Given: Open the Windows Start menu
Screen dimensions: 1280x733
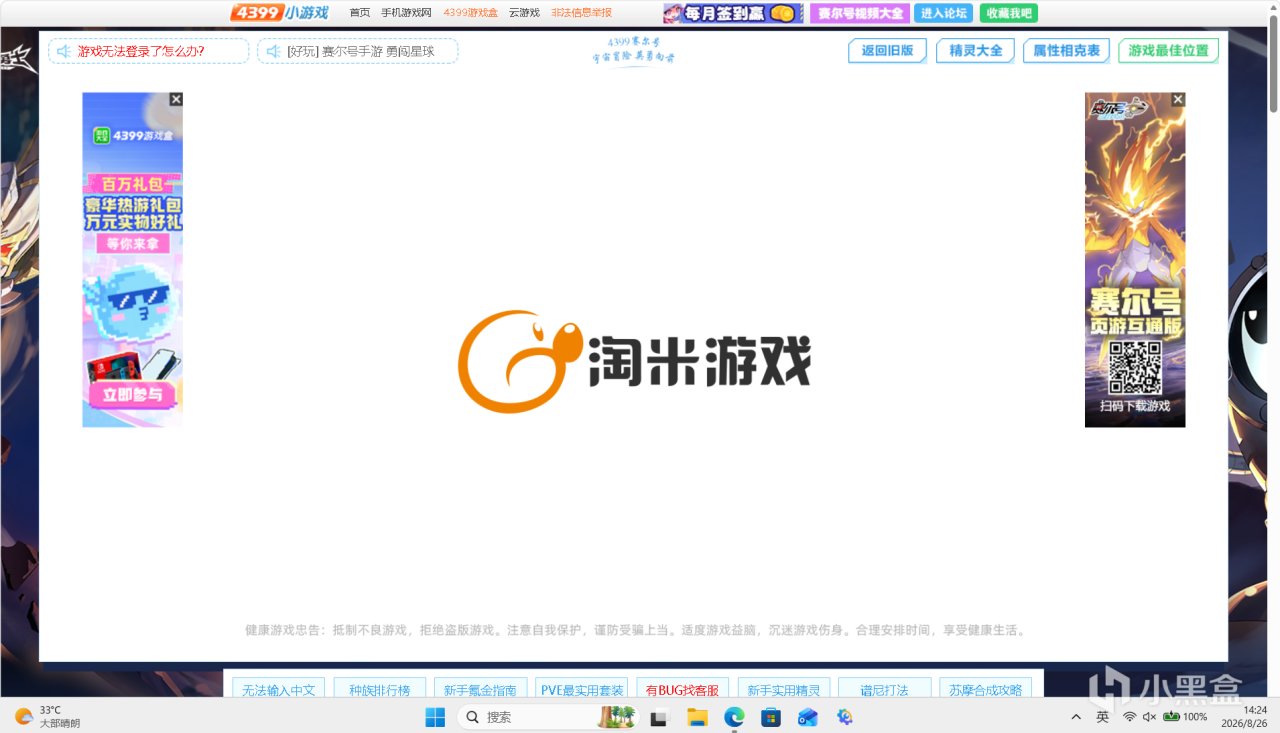Looking at the screenshot, I should click(436, 716).
